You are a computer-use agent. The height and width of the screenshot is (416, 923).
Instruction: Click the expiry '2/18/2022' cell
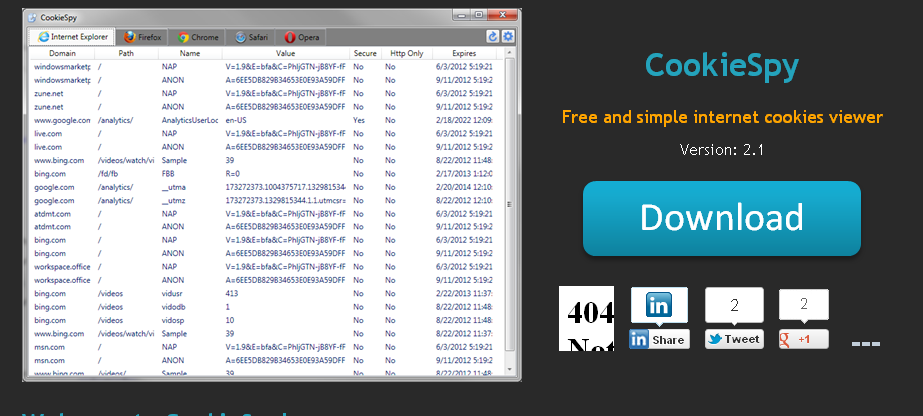[464, 120]
